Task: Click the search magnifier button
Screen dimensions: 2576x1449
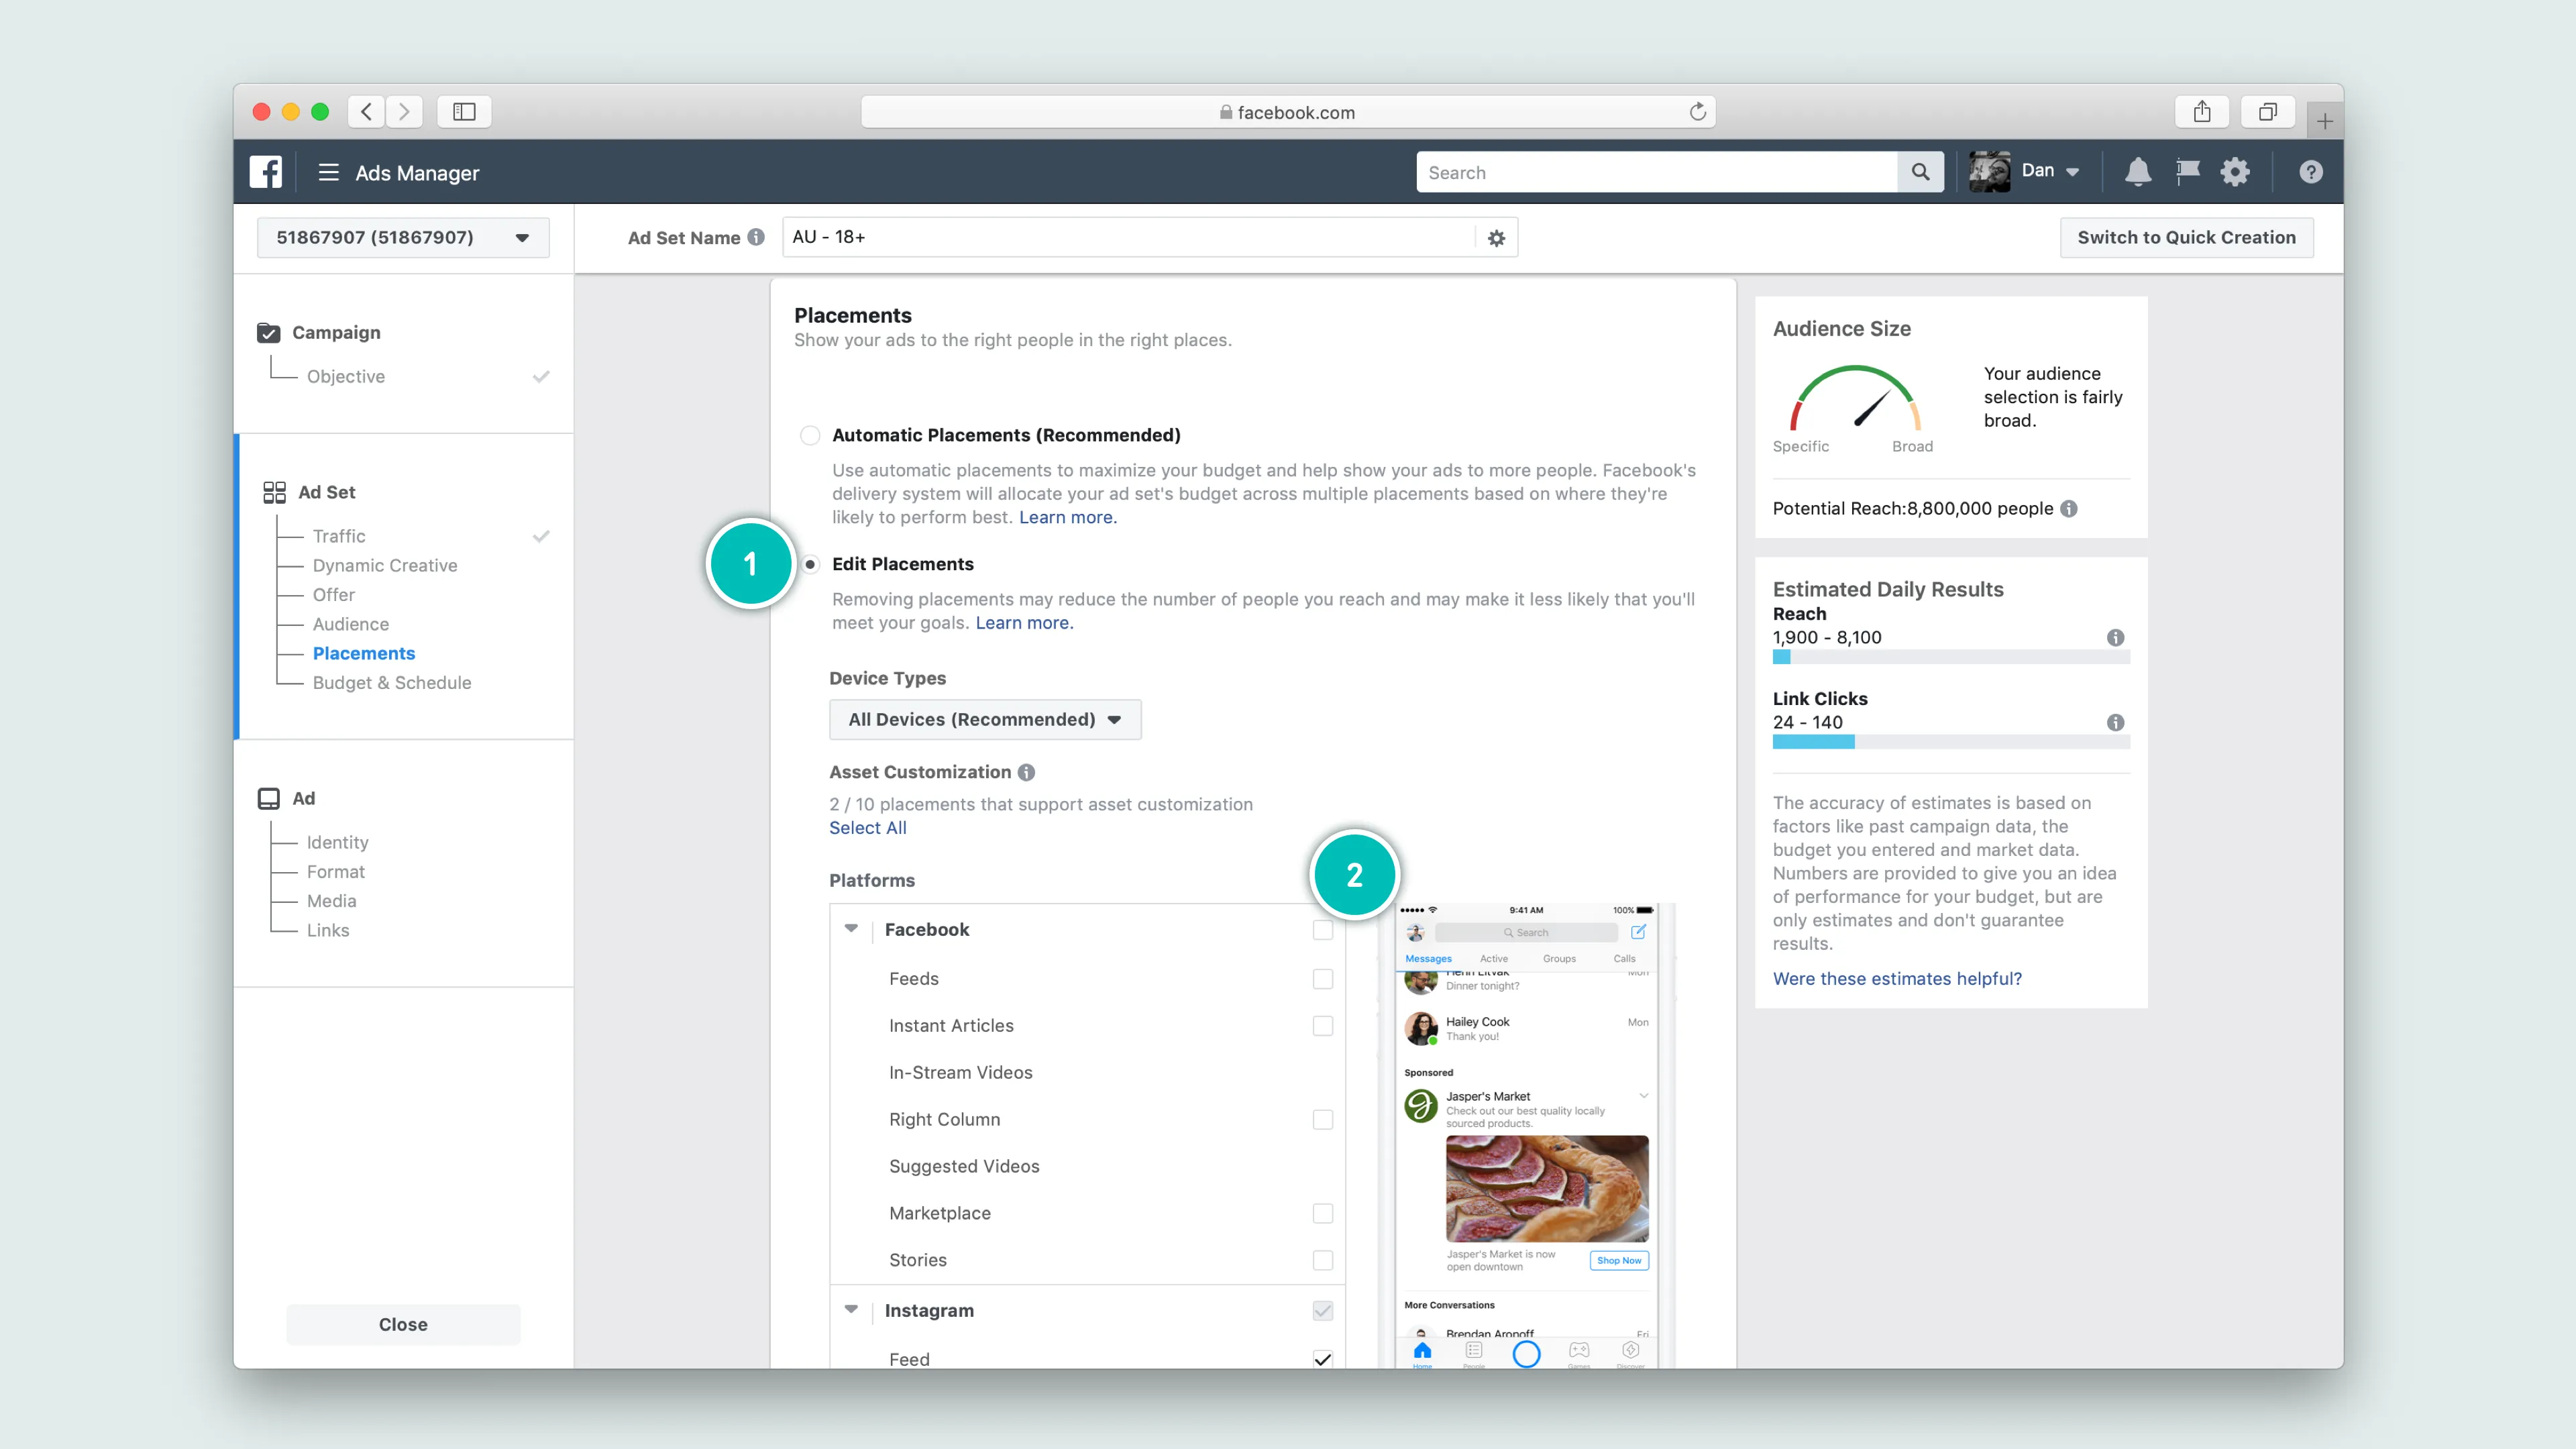Action: pyautogui.click(x=1920, y=172)
